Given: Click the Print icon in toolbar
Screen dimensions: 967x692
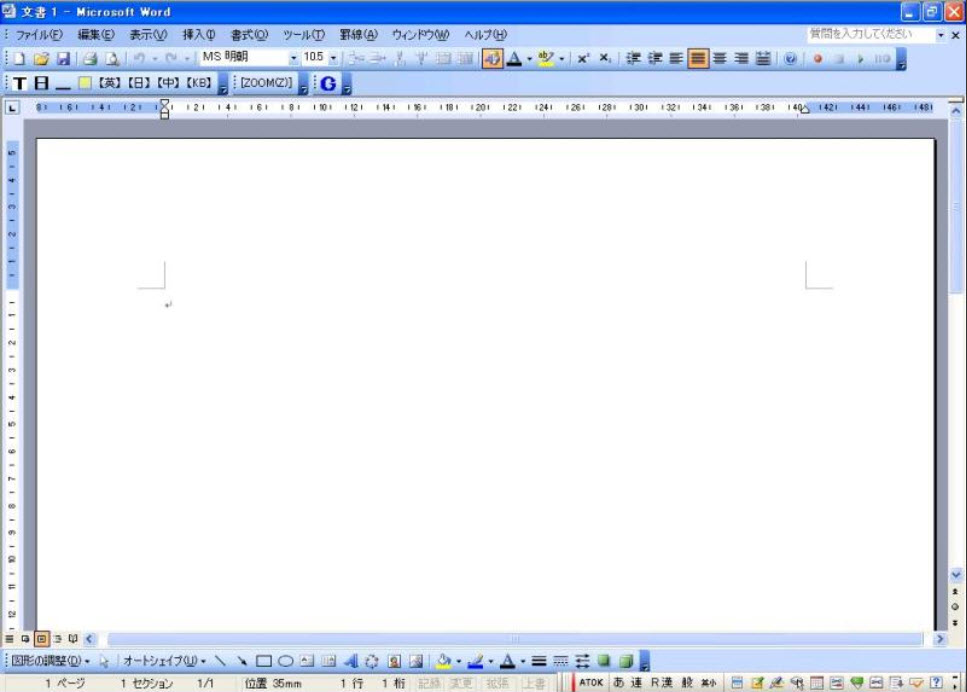Looking at the screenshot, I should pyautogui.click(x=91, y=59).
